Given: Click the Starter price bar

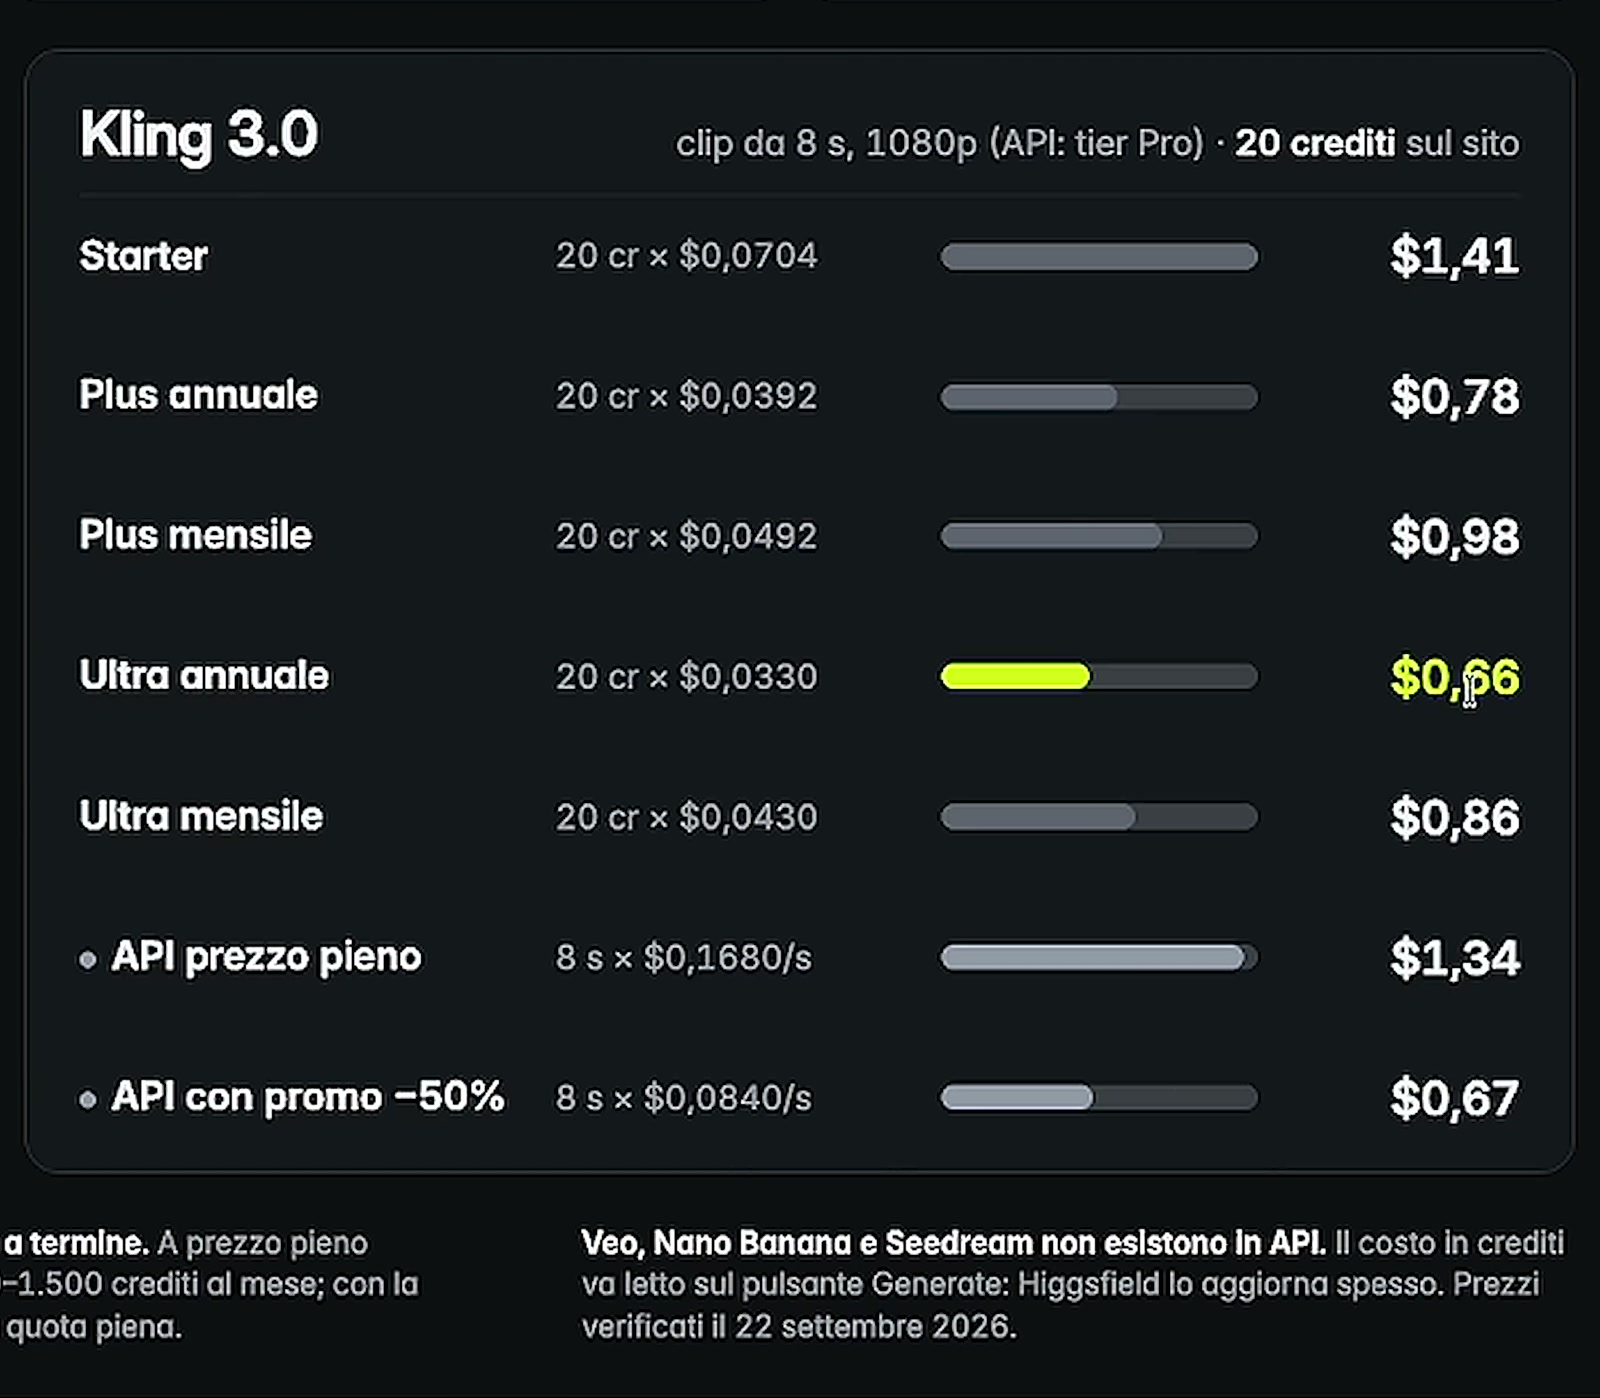Looking at the screenshot, I should [1099, 257].
